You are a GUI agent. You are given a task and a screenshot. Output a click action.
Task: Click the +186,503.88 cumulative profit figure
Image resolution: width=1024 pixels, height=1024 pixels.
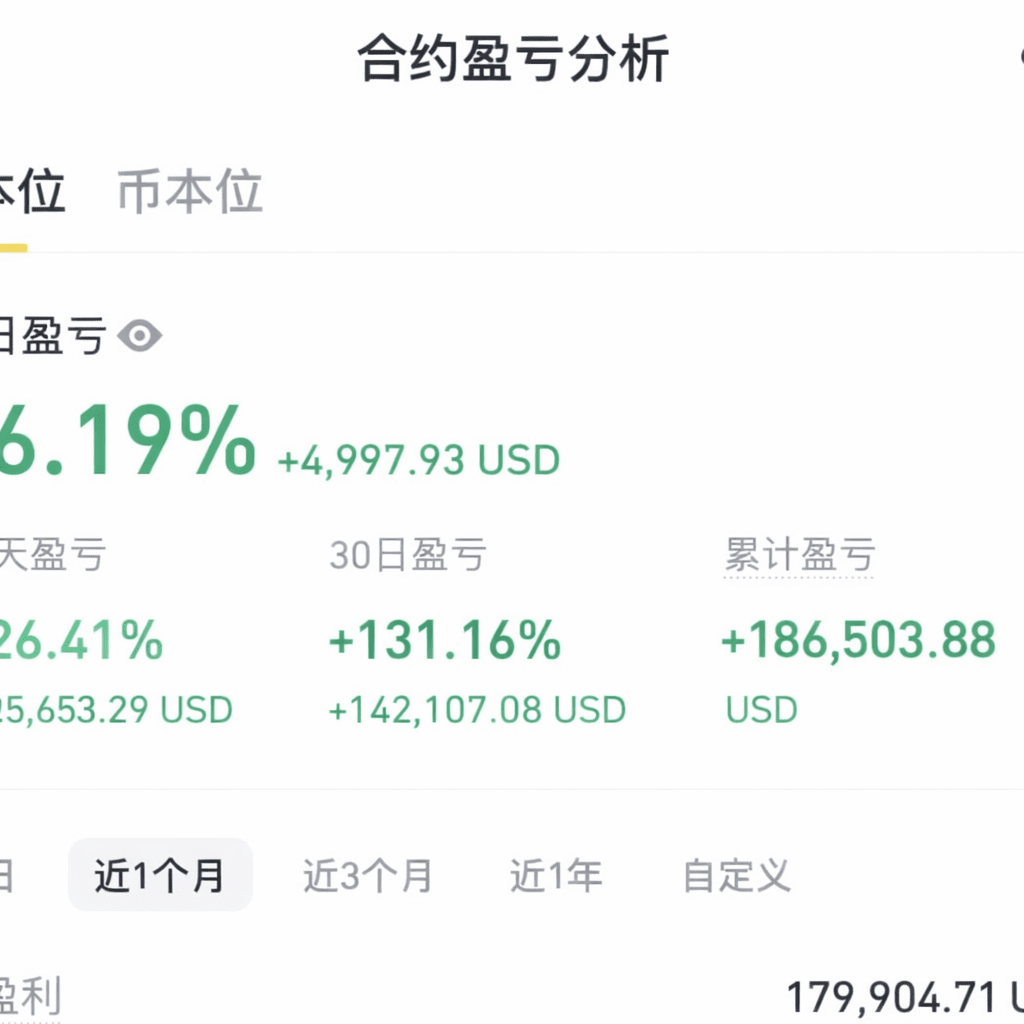(x=858, y=640)
